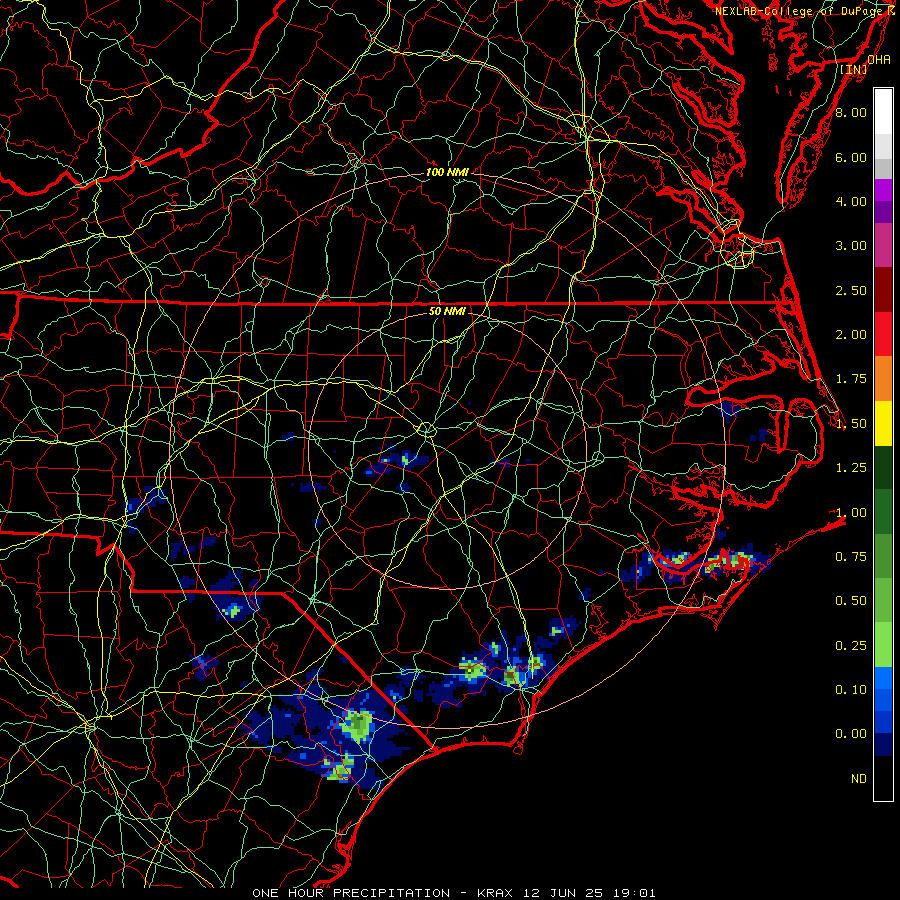The image size is (900, 900).
Task: Click the 50 NMI range ring label
Action: coord(447,311)
